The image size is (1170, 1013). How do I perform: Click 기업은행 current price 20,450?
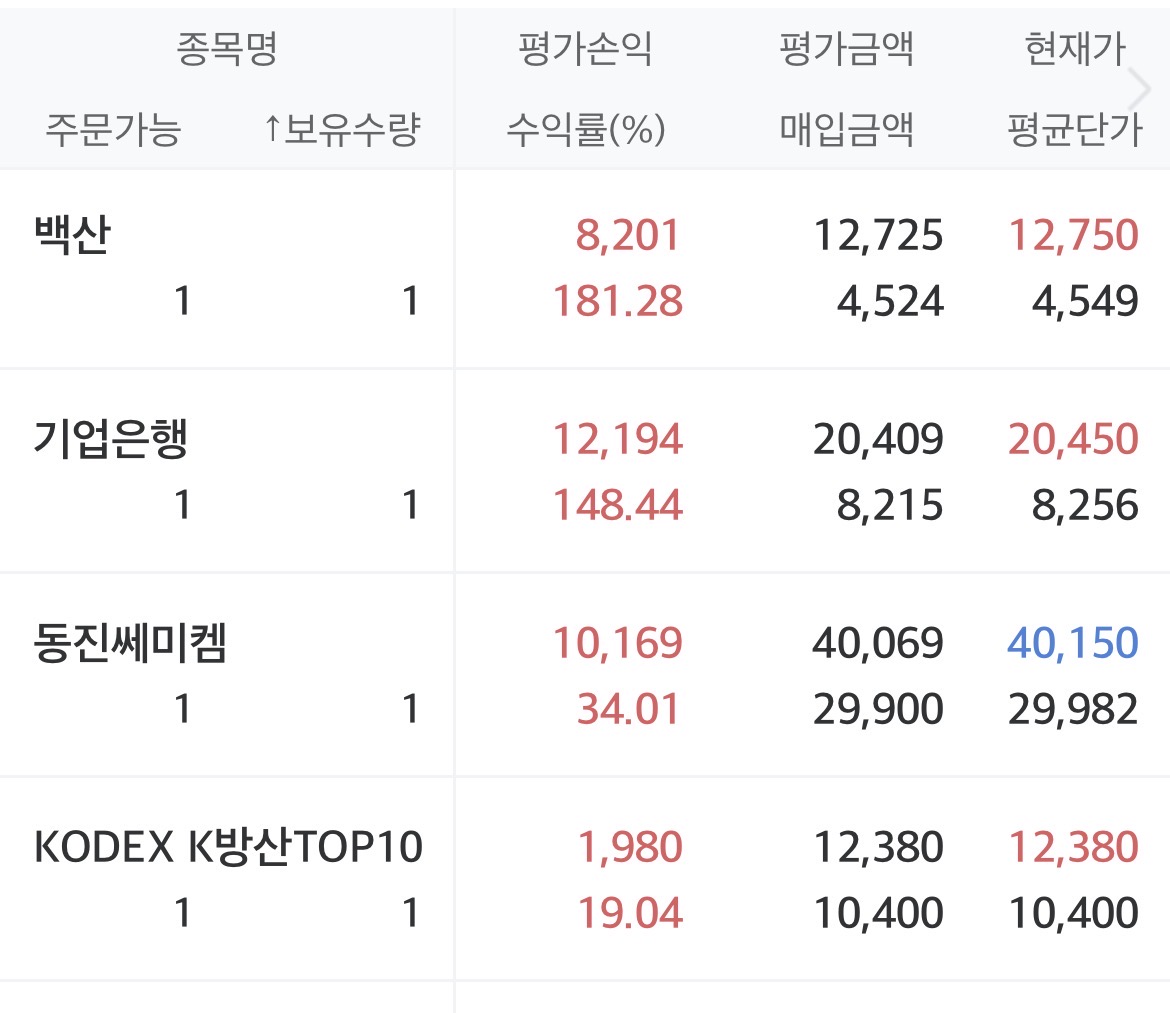coord(1074,440)
